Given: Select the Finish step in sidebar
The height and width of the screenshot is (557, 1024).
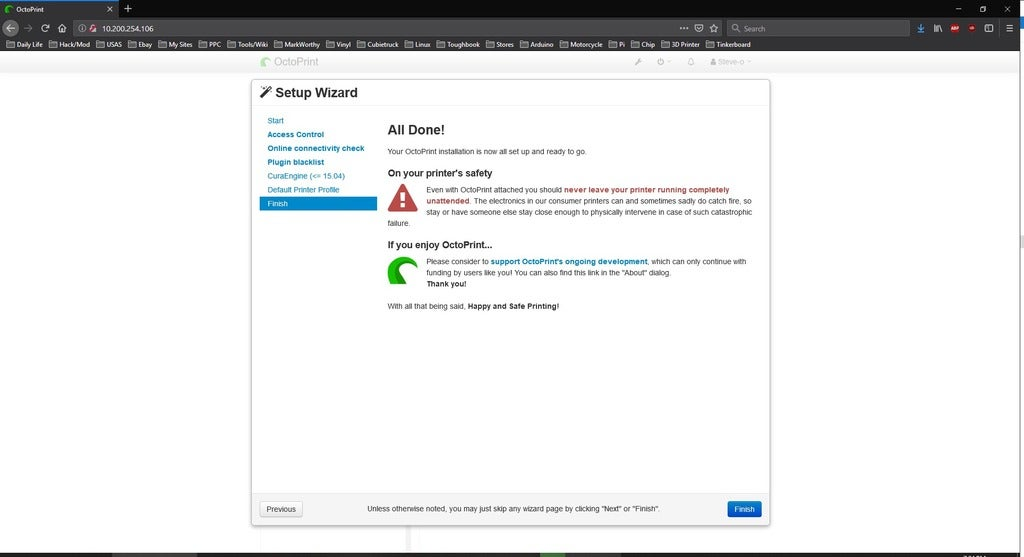Looking at the screenshot, I should pos(318,204).
